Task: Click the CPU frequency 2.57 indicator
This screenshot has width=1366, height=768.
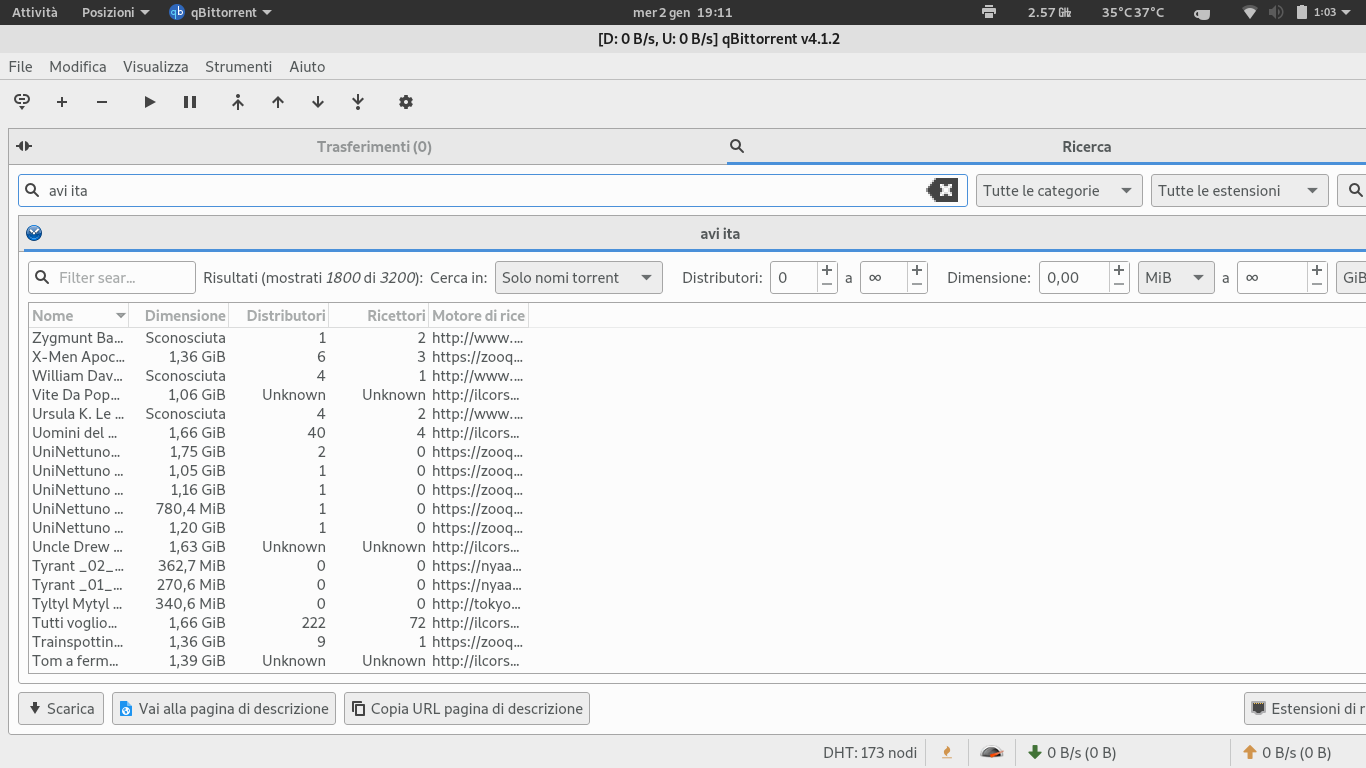Action: (1049, 12)
